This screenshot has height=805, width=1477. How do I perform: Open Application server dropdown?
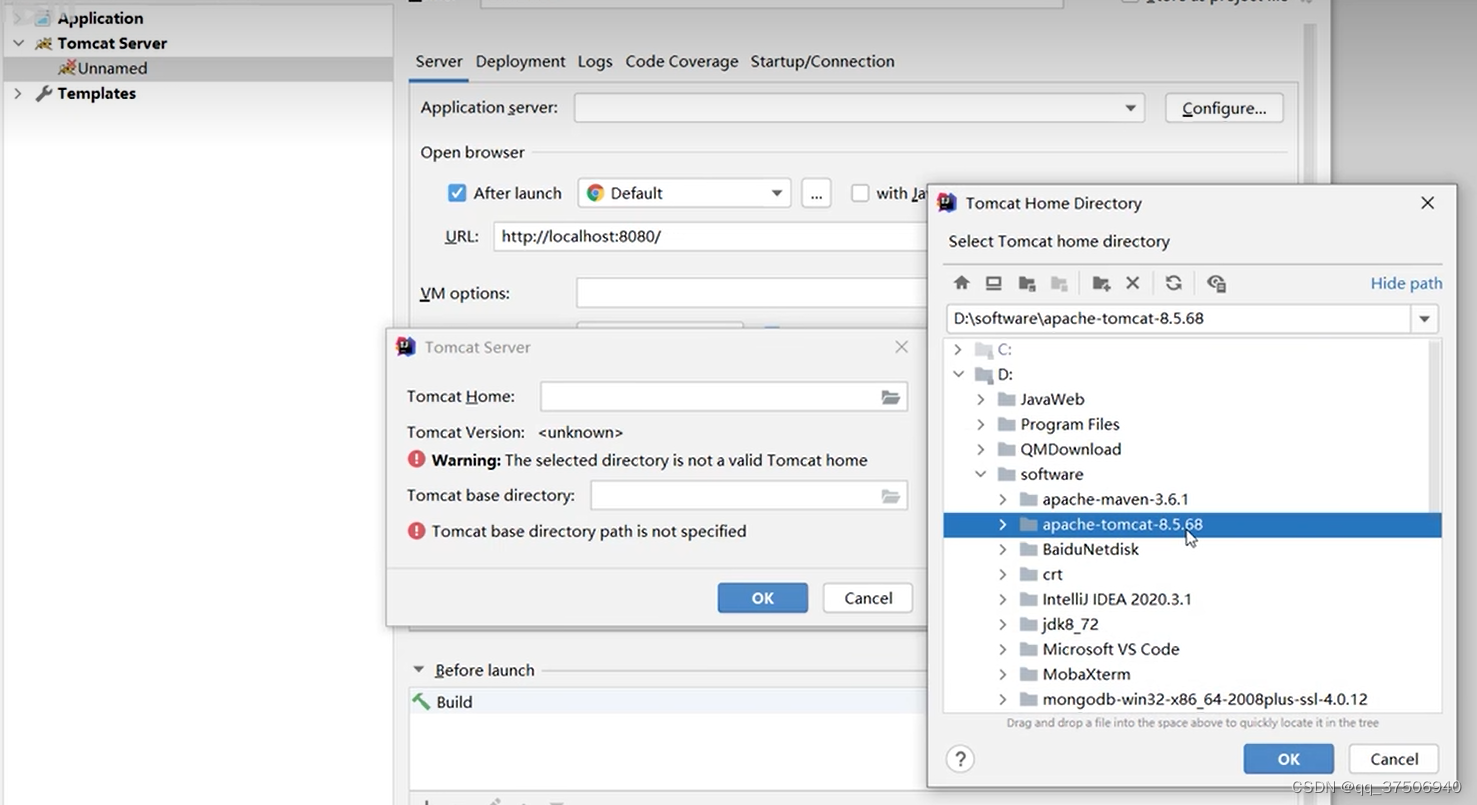1130,108
